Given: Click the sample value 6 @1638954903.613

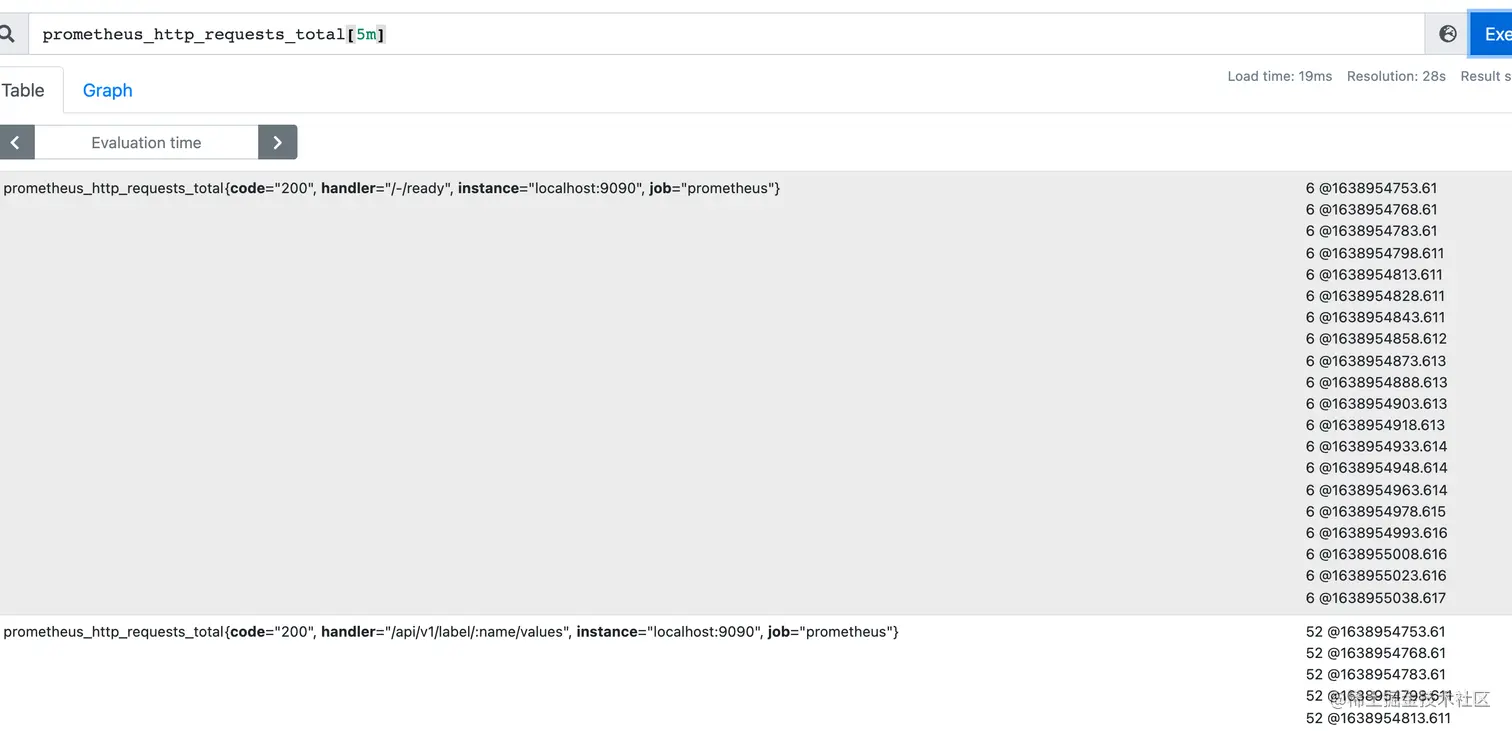Looking at the screenshot, I should point(1376,404).
